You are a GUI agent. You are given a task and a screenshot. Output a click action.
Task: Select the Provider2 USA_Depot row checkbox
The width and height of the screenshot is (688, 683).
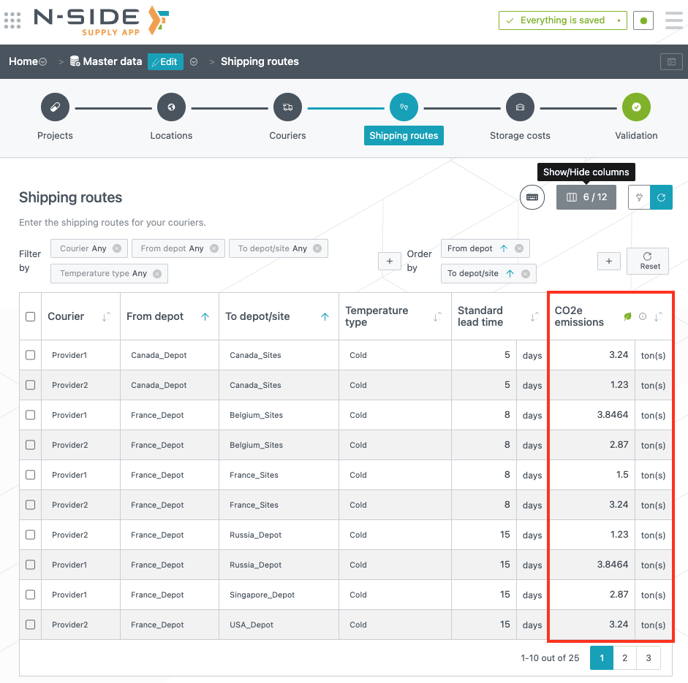(30, 625)
